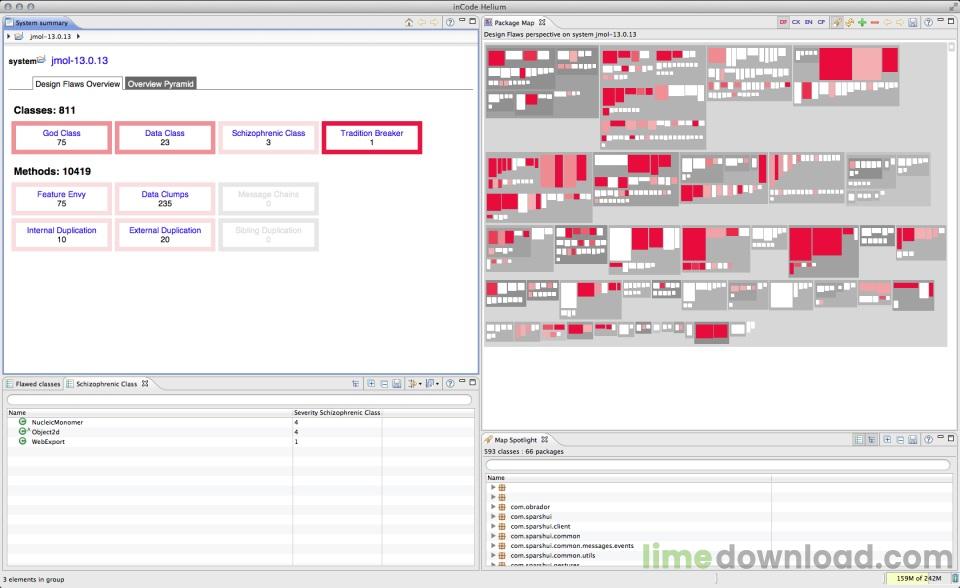Enable the EN metric view on Package Map

click(x=809, y=20)
